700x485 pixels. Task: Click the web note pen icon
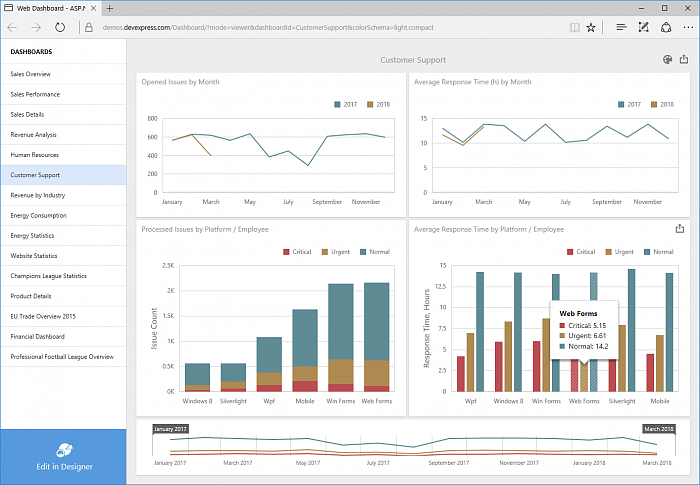tap(642, 28)
